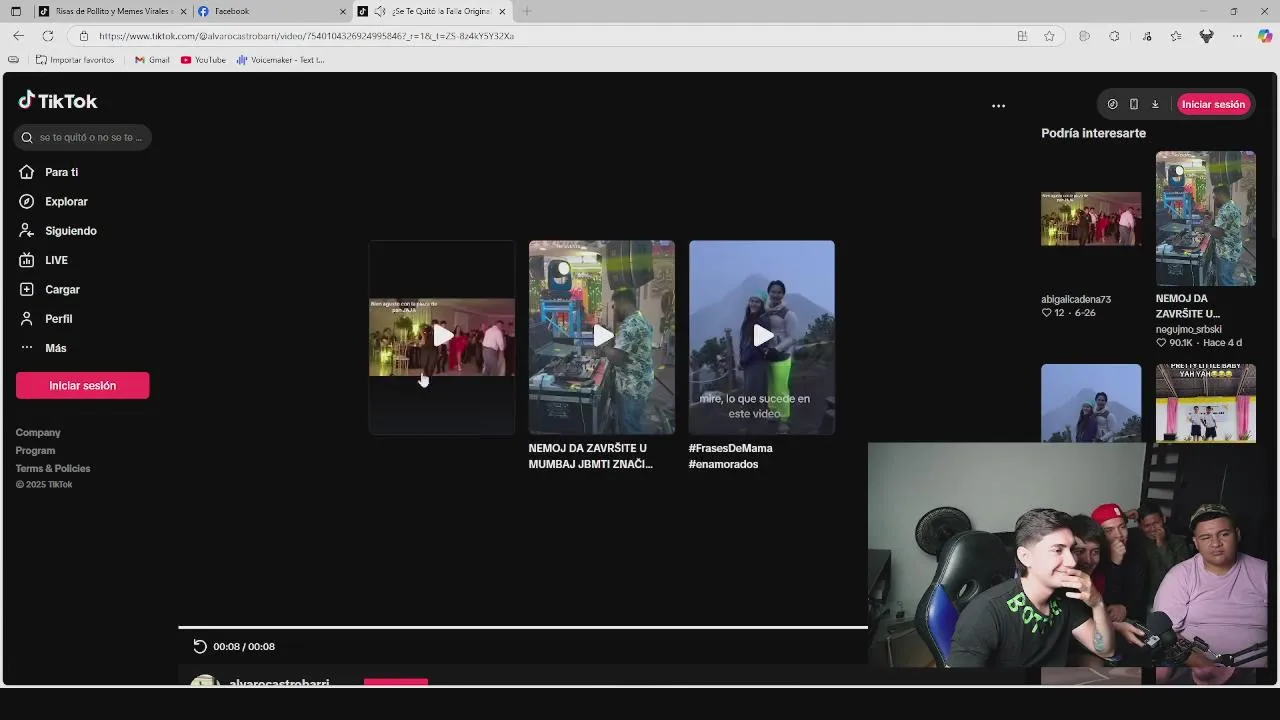1280x720 pixels.
Task: Play the NEMOJ DA ZAVRŠITE DJ video
Action: (x=602, y=337)
